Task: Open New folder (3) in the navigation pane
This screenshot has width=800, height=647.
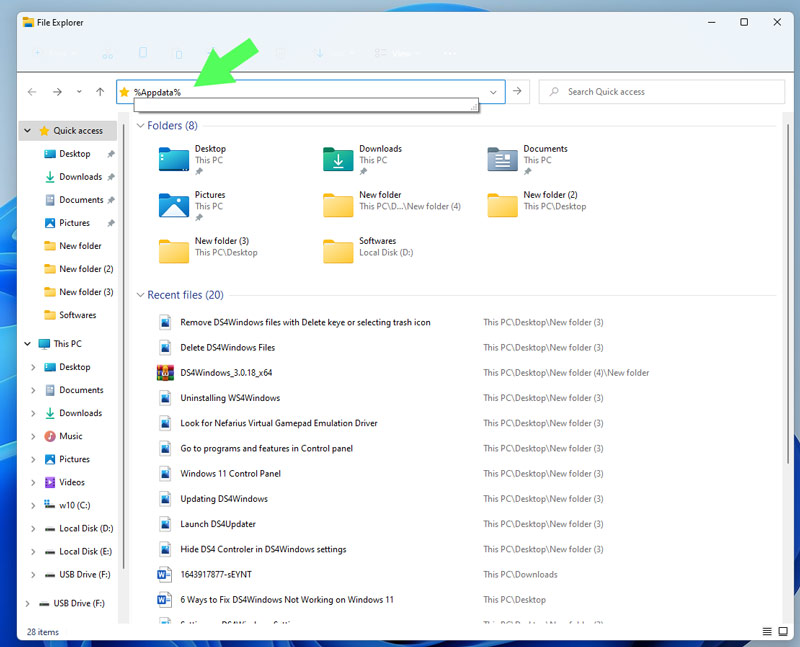Action: click(86, 292)
